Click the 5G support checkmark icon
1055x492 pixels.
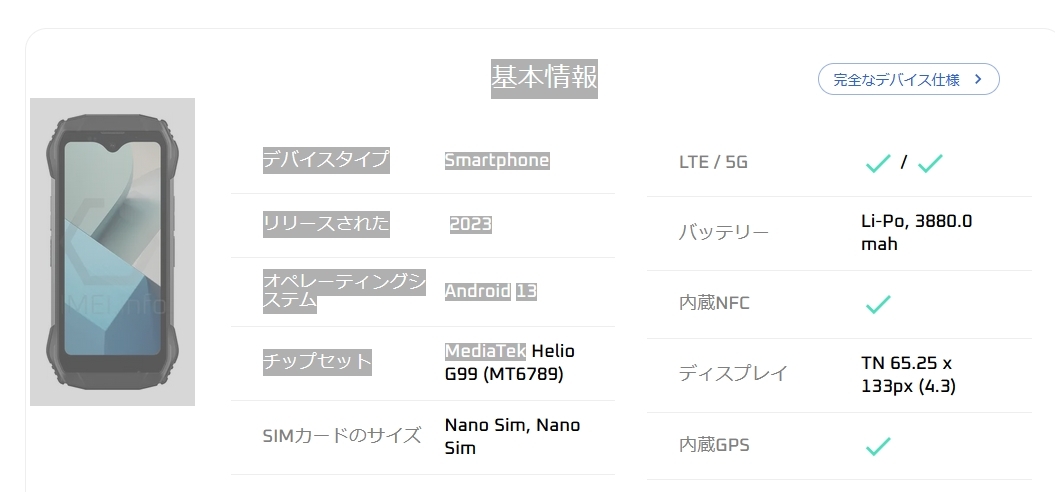[930, 163]
